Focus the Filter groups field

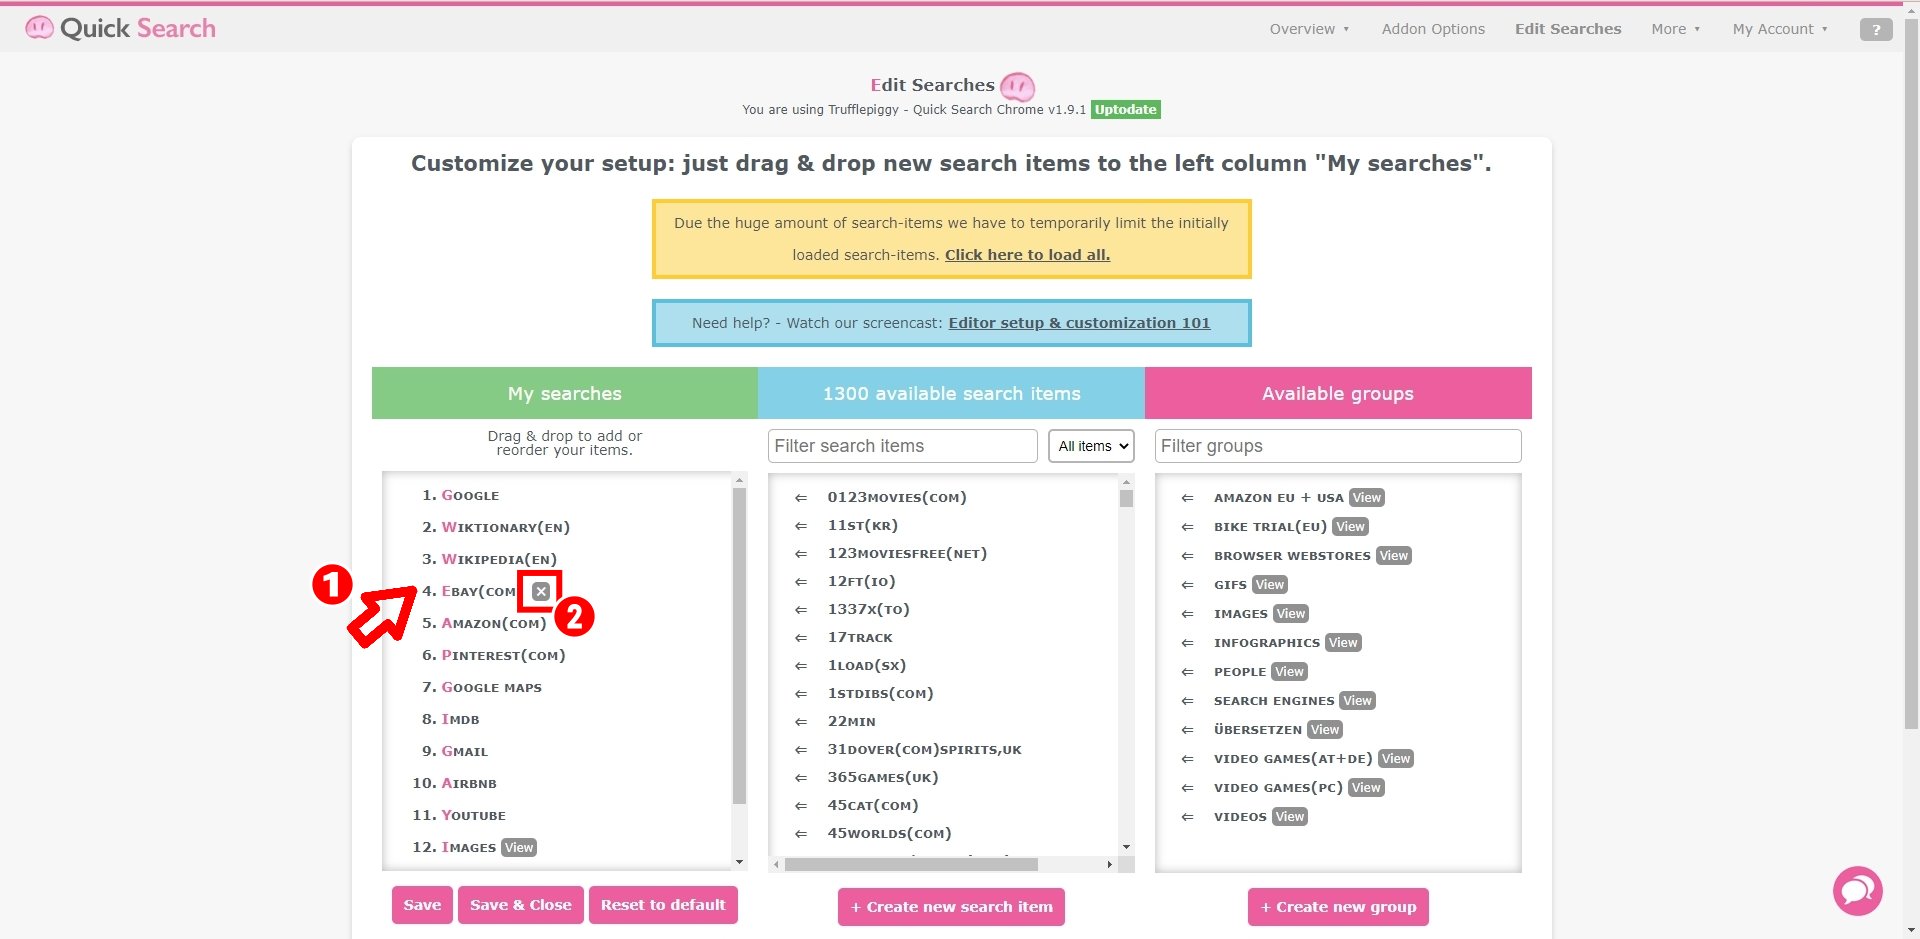(x=1338, y=446)
